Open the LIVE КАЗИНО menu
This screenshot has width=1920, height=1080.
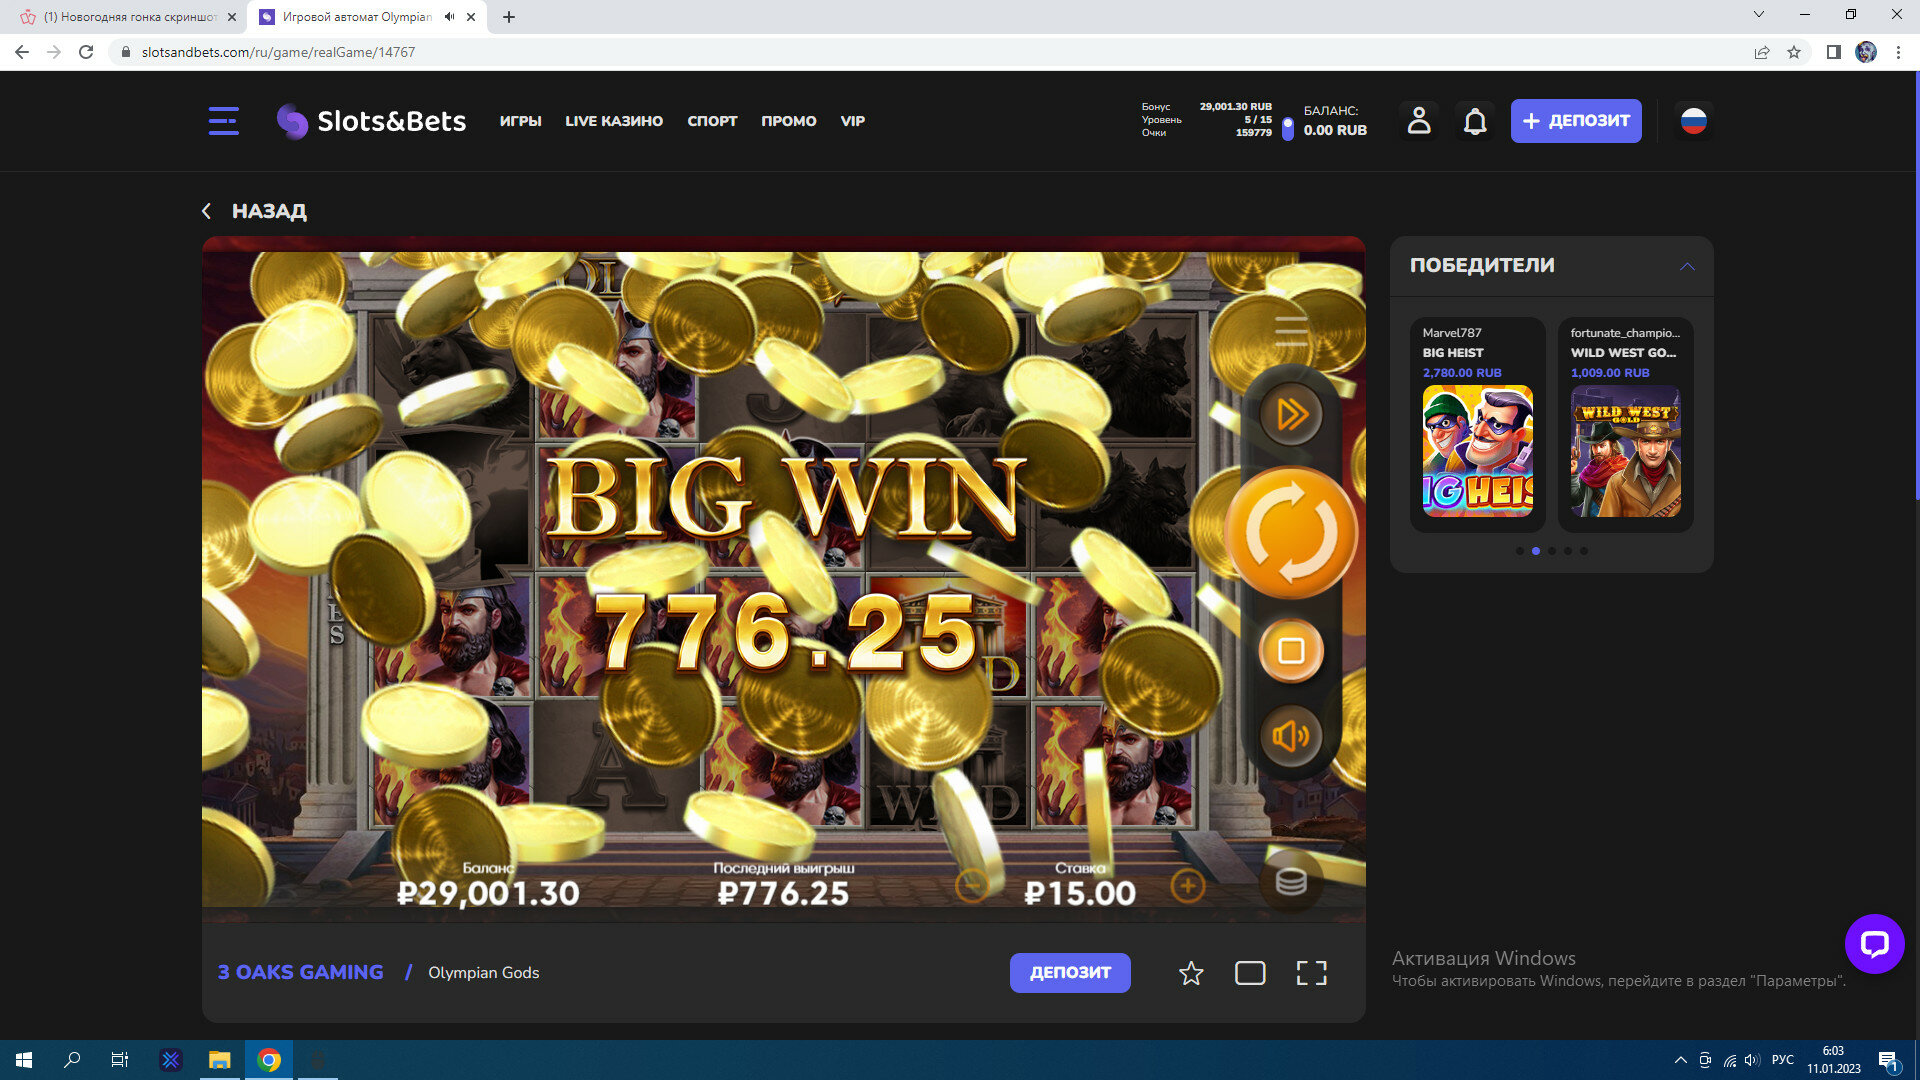click(613, 121)
